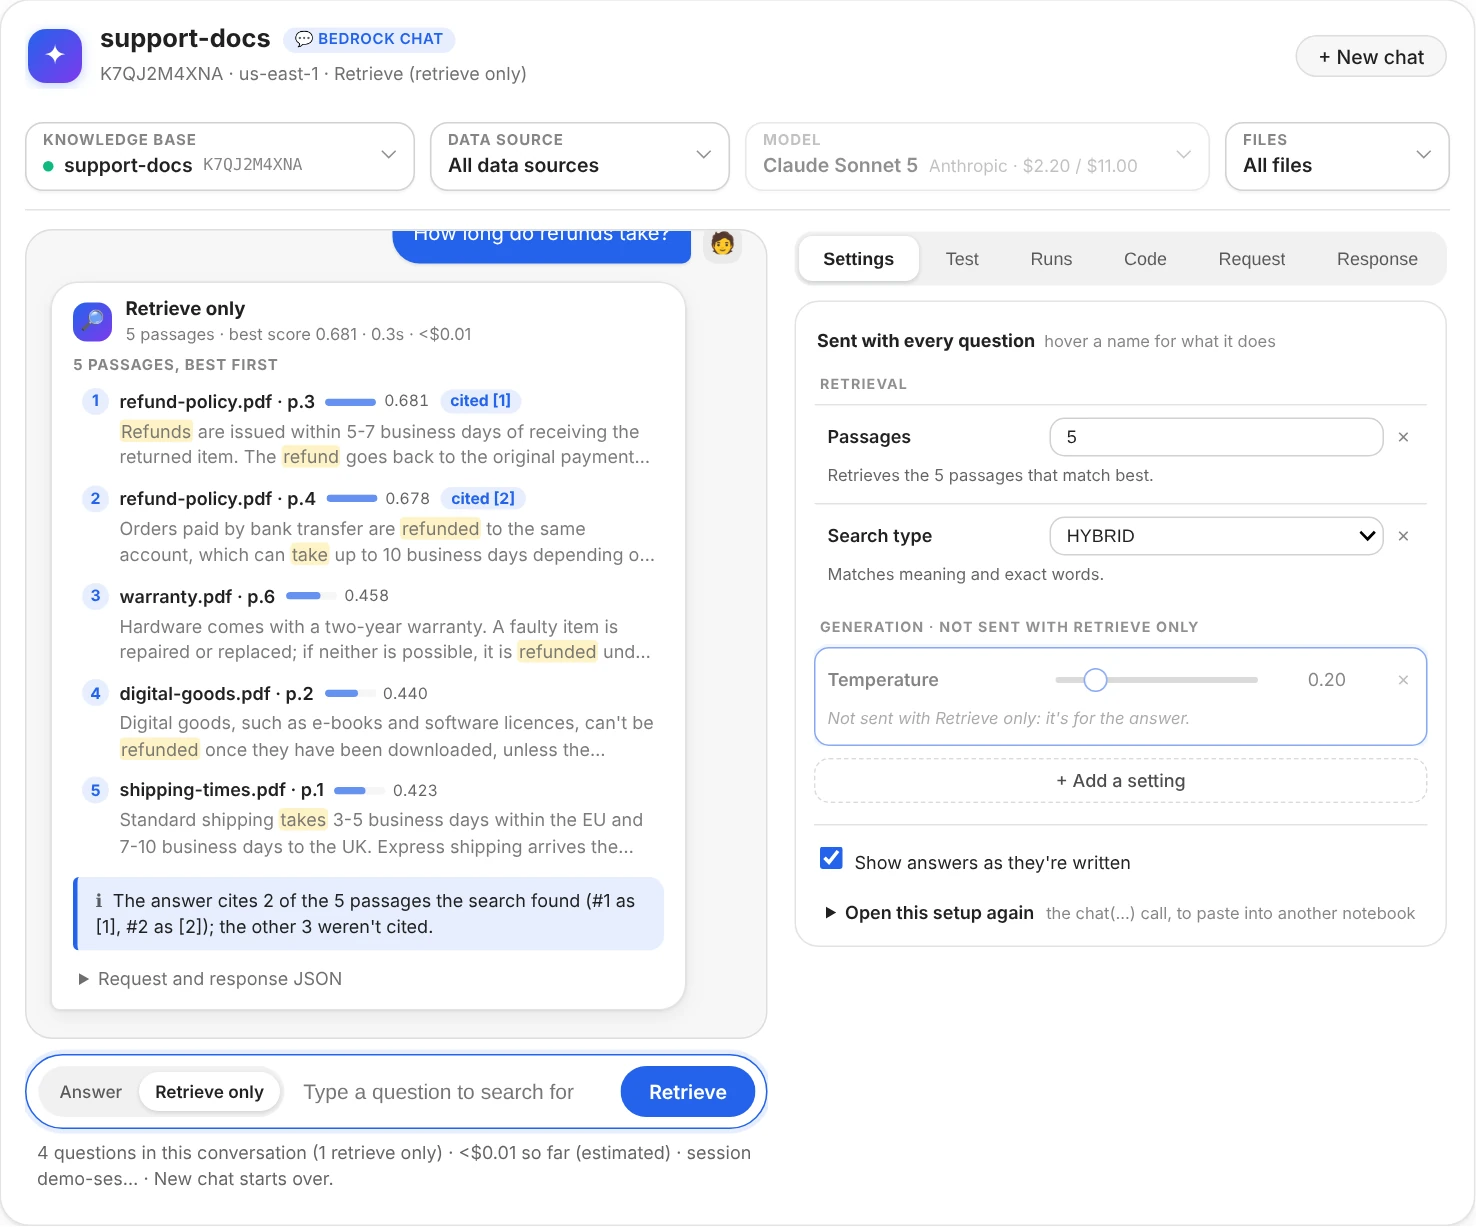The width and height of the screenshot is (1476, 1227).
Task: Click the number 5 passage badge
Action: [95, 790]
